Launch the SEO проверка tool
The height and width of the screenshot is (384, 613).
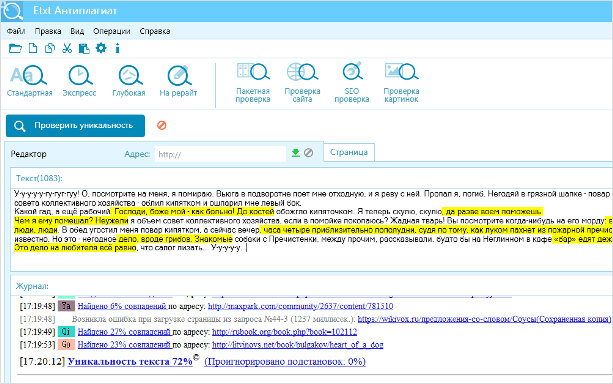click(351, 83)
